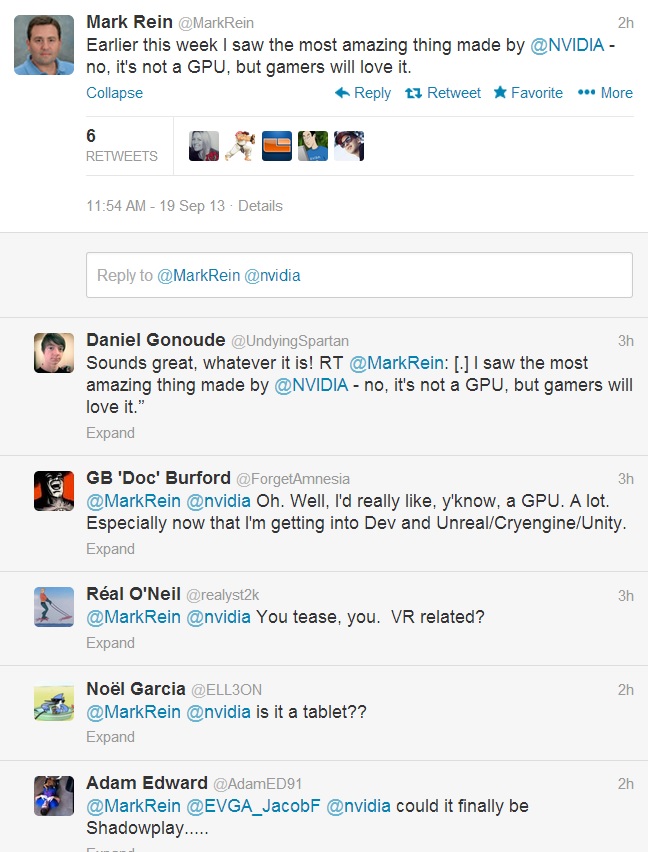
Task: View the last retweeter's avatar
Action: [x=349, y=146]
